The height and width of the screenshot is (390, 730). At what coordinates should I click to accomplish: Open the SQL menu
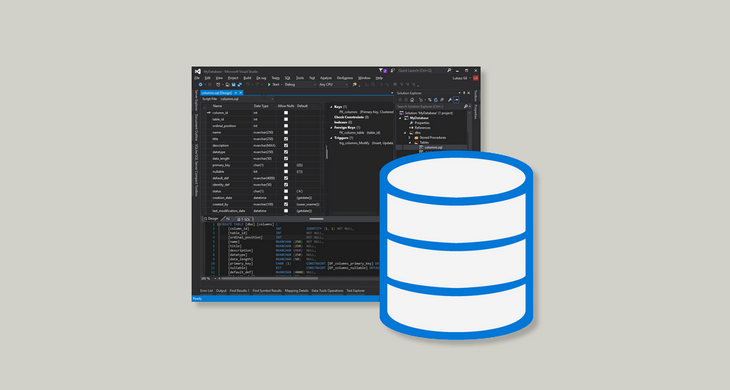[288, 78]
